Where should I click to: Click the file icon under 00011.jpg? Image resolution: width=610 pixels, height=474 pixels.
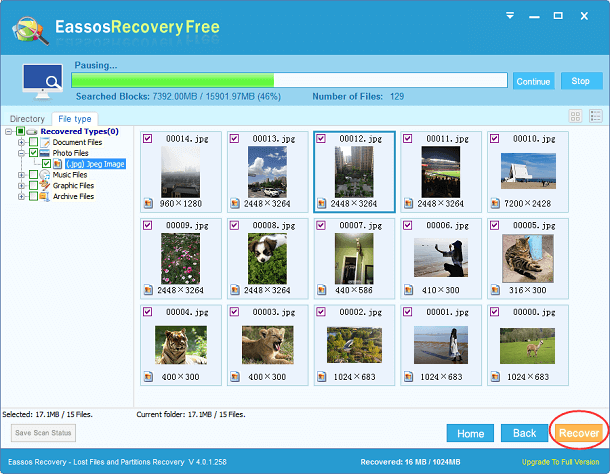click(408, 203)
